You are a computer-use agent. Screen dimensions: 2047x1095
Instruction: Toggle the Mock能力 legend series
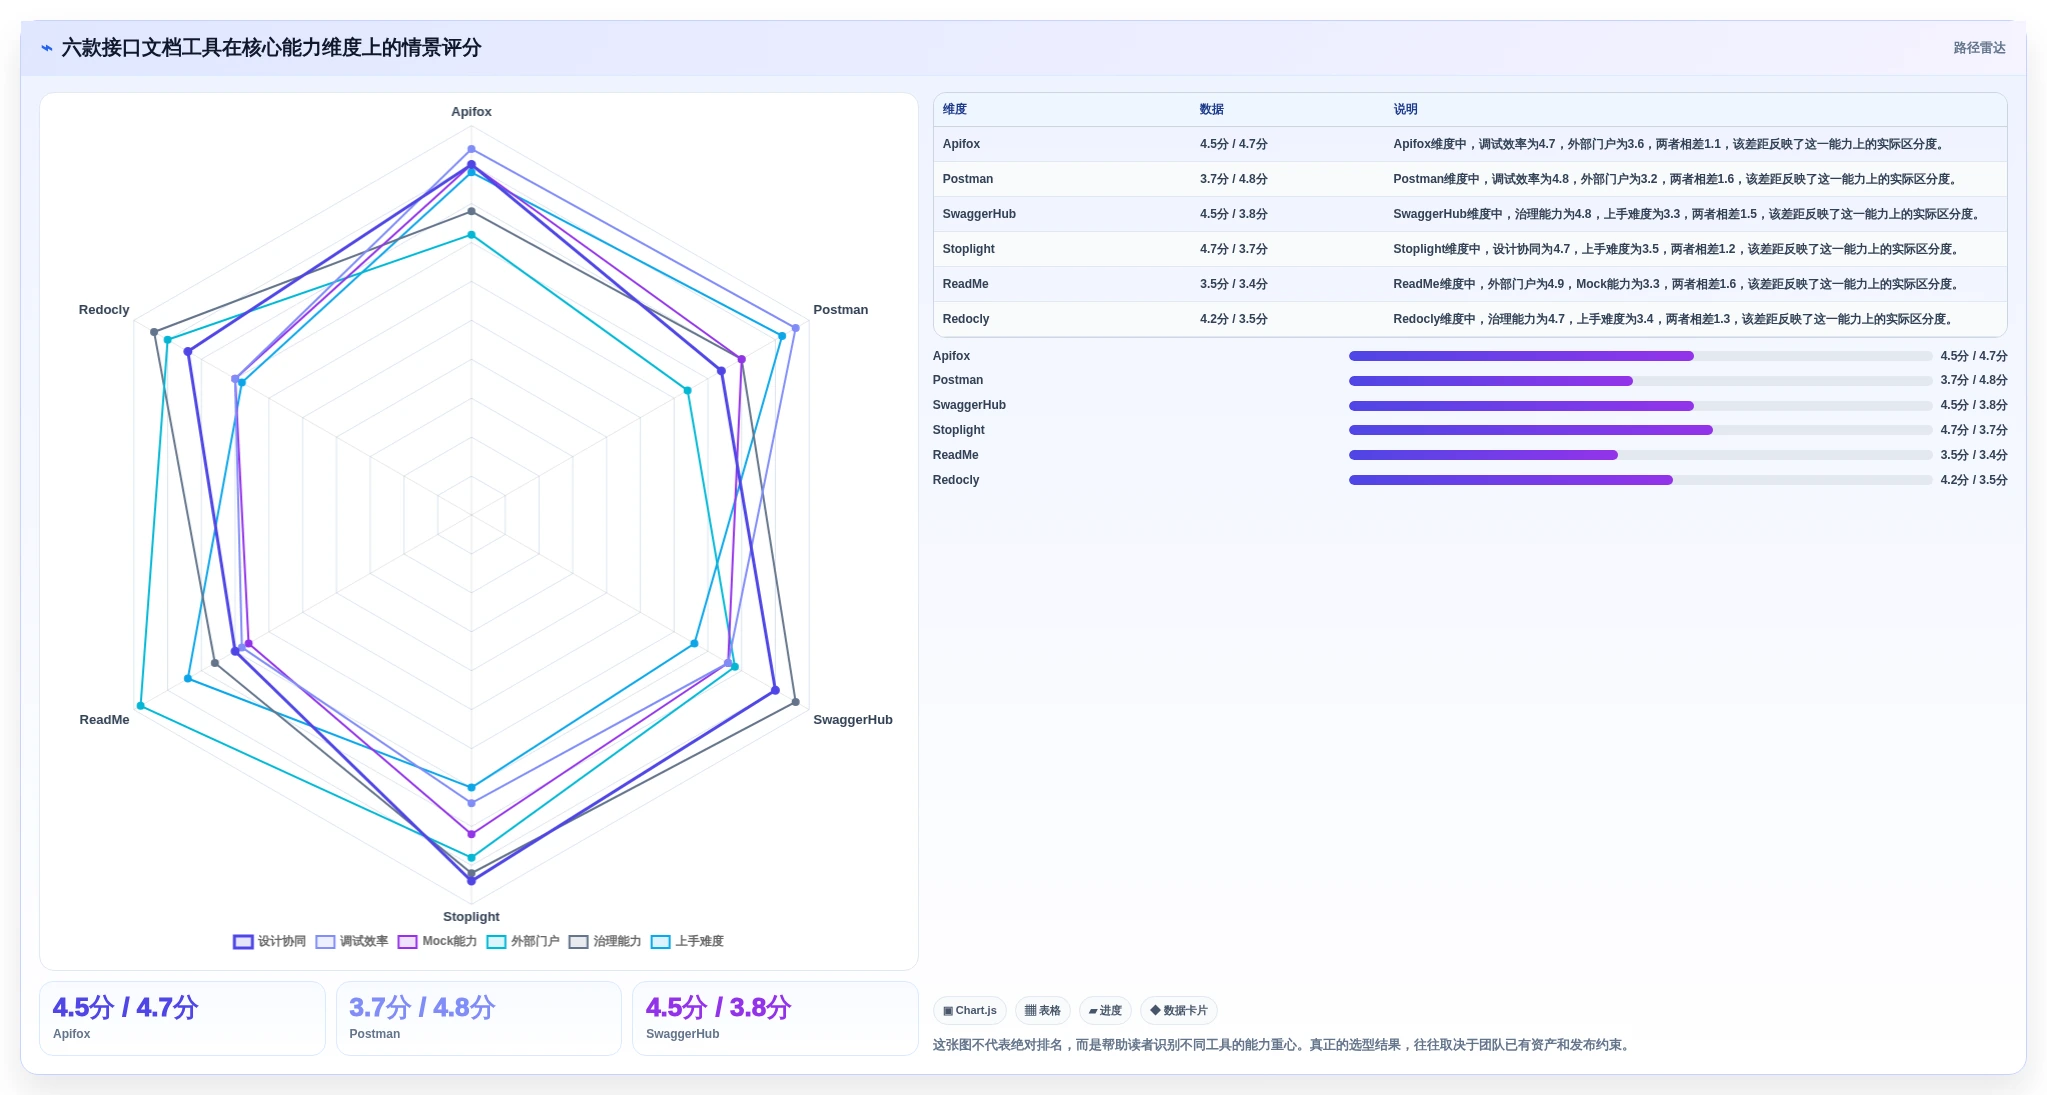pos(437,941)
